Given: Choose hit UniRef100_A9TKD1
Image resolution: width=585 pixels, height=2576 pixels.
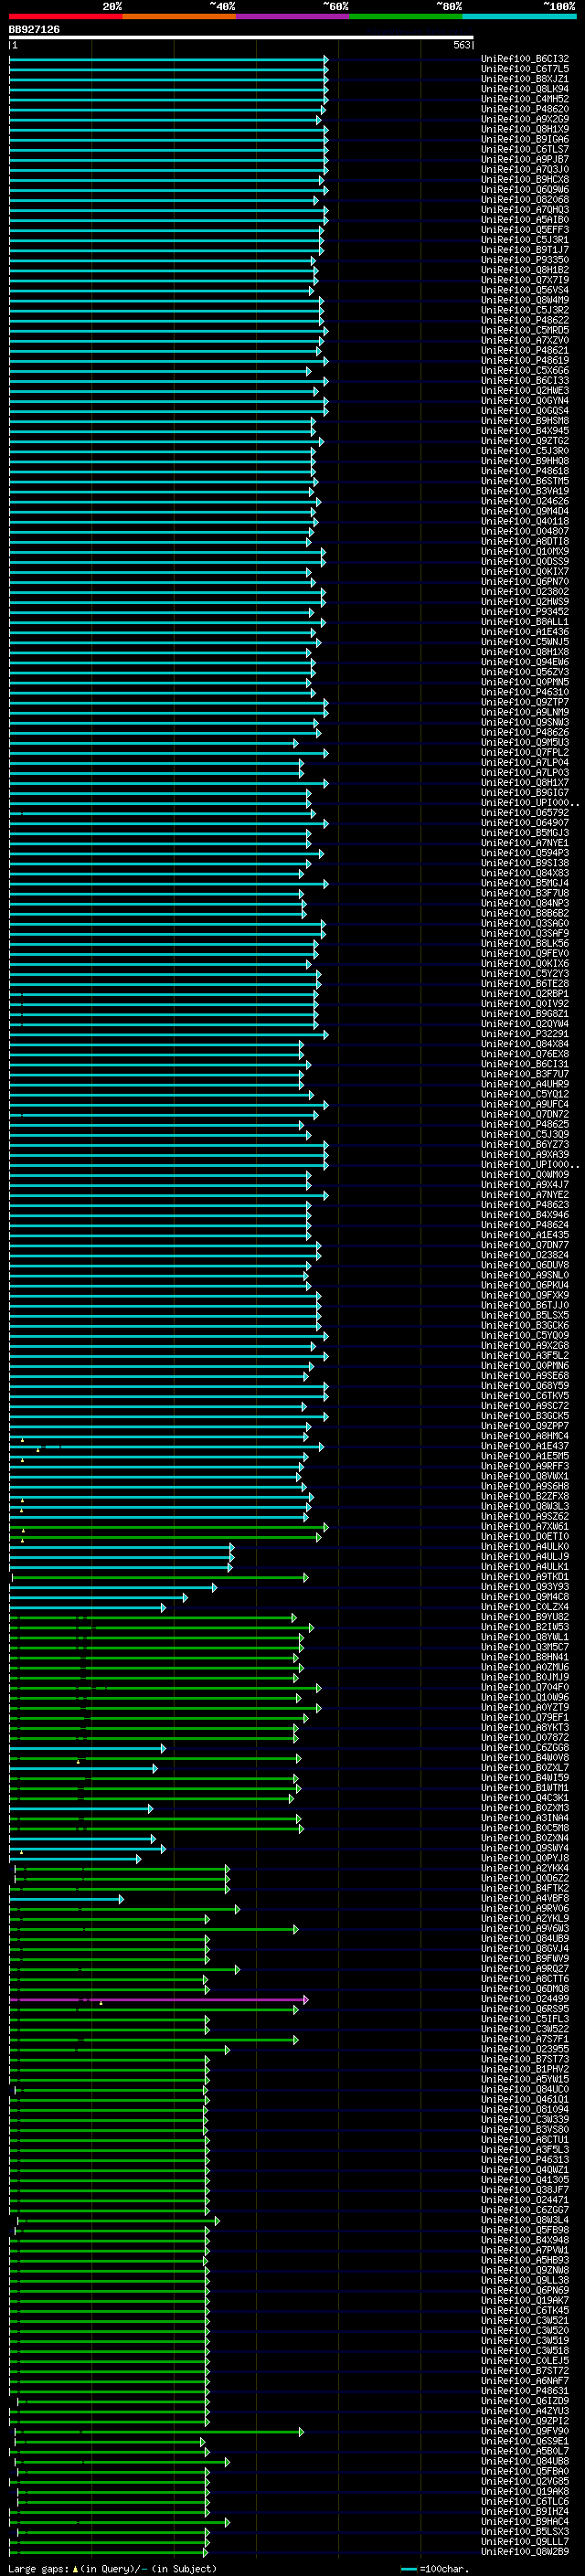Looking at the screenshot, I should 525,1577.
